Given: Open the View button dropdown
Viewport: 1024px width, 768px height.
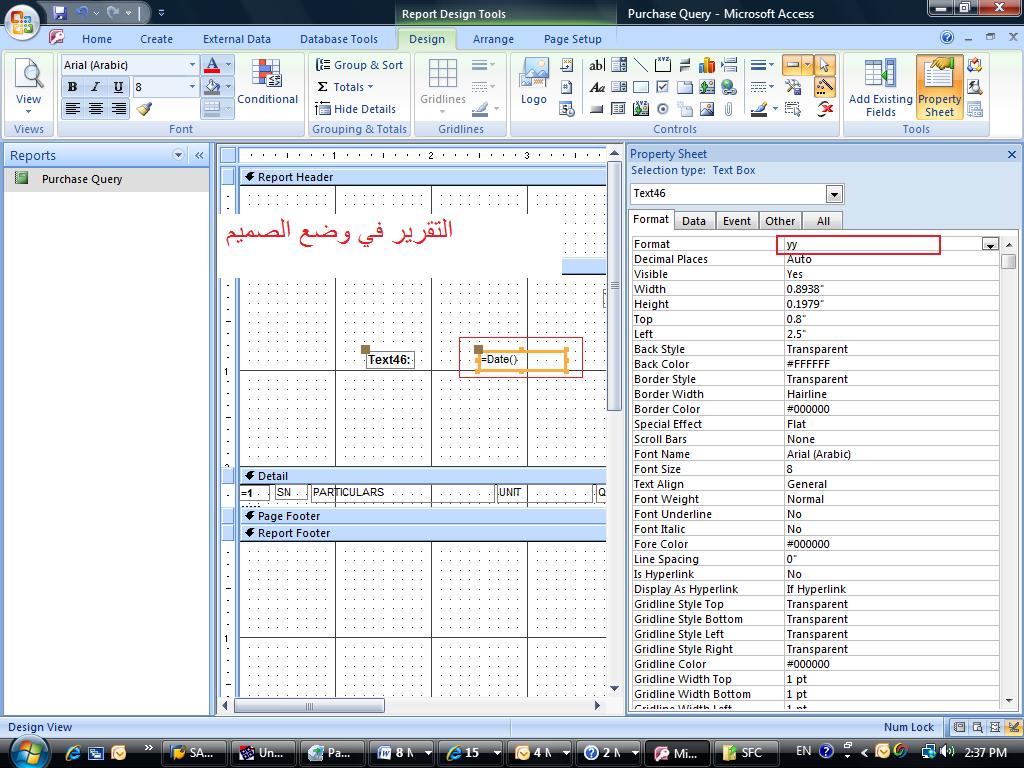Looking at the screenshot, I should point(28,111).
